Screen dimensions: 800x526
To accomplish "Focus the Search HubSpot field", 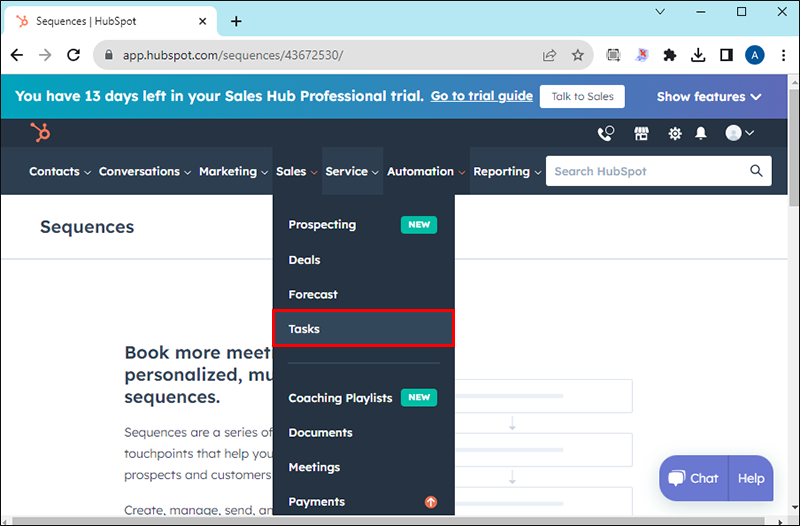I will pos(658,171).
